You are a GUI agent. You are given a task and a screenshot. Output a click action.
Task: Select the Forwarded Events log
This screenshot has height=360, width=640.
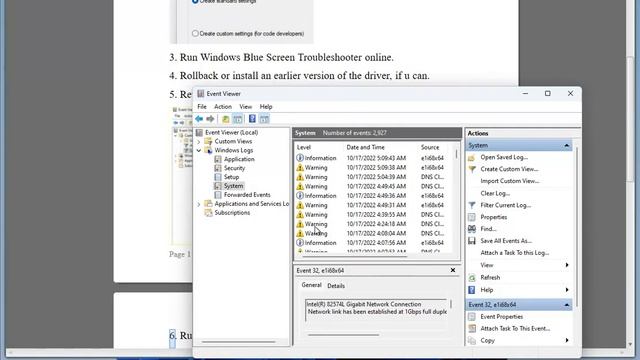pyautogui.click(x=247, y=195)
